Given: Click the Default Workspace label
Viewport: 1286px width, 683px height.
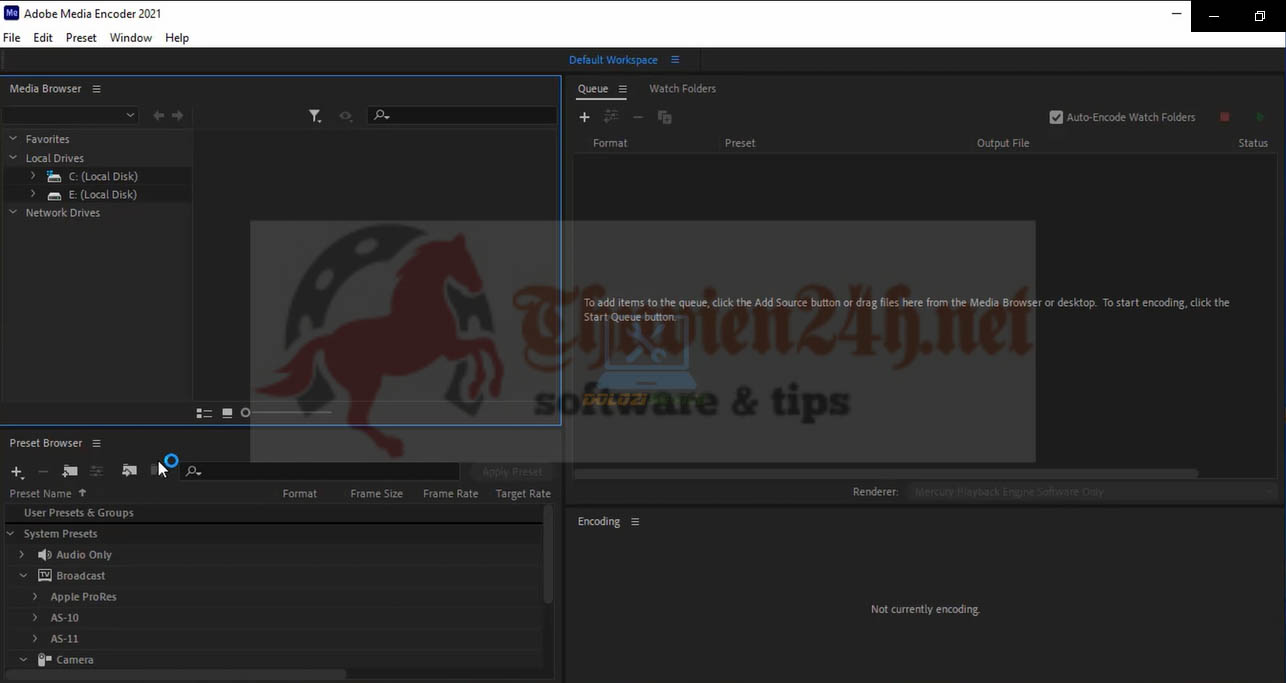Looking at the screenshot, I should point(613,60).
